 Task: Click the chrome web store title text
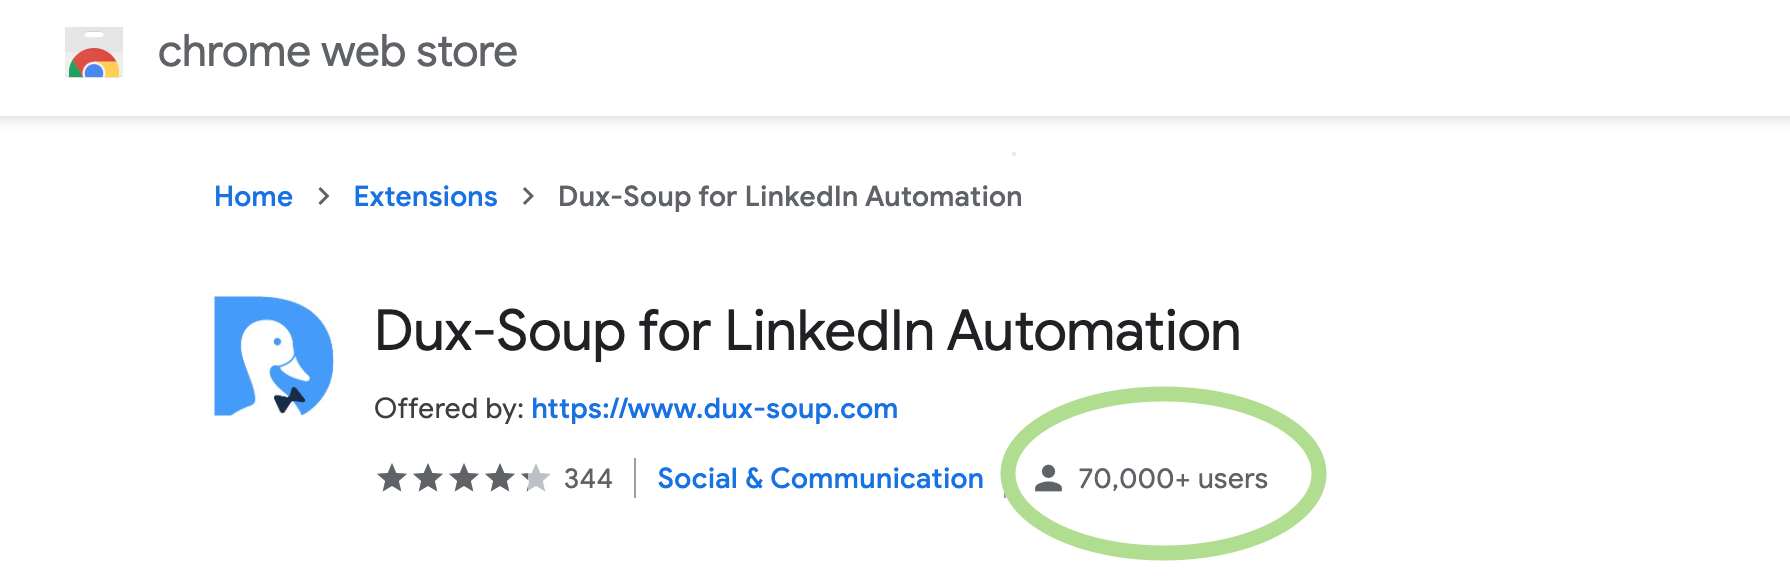click(338, 52)
